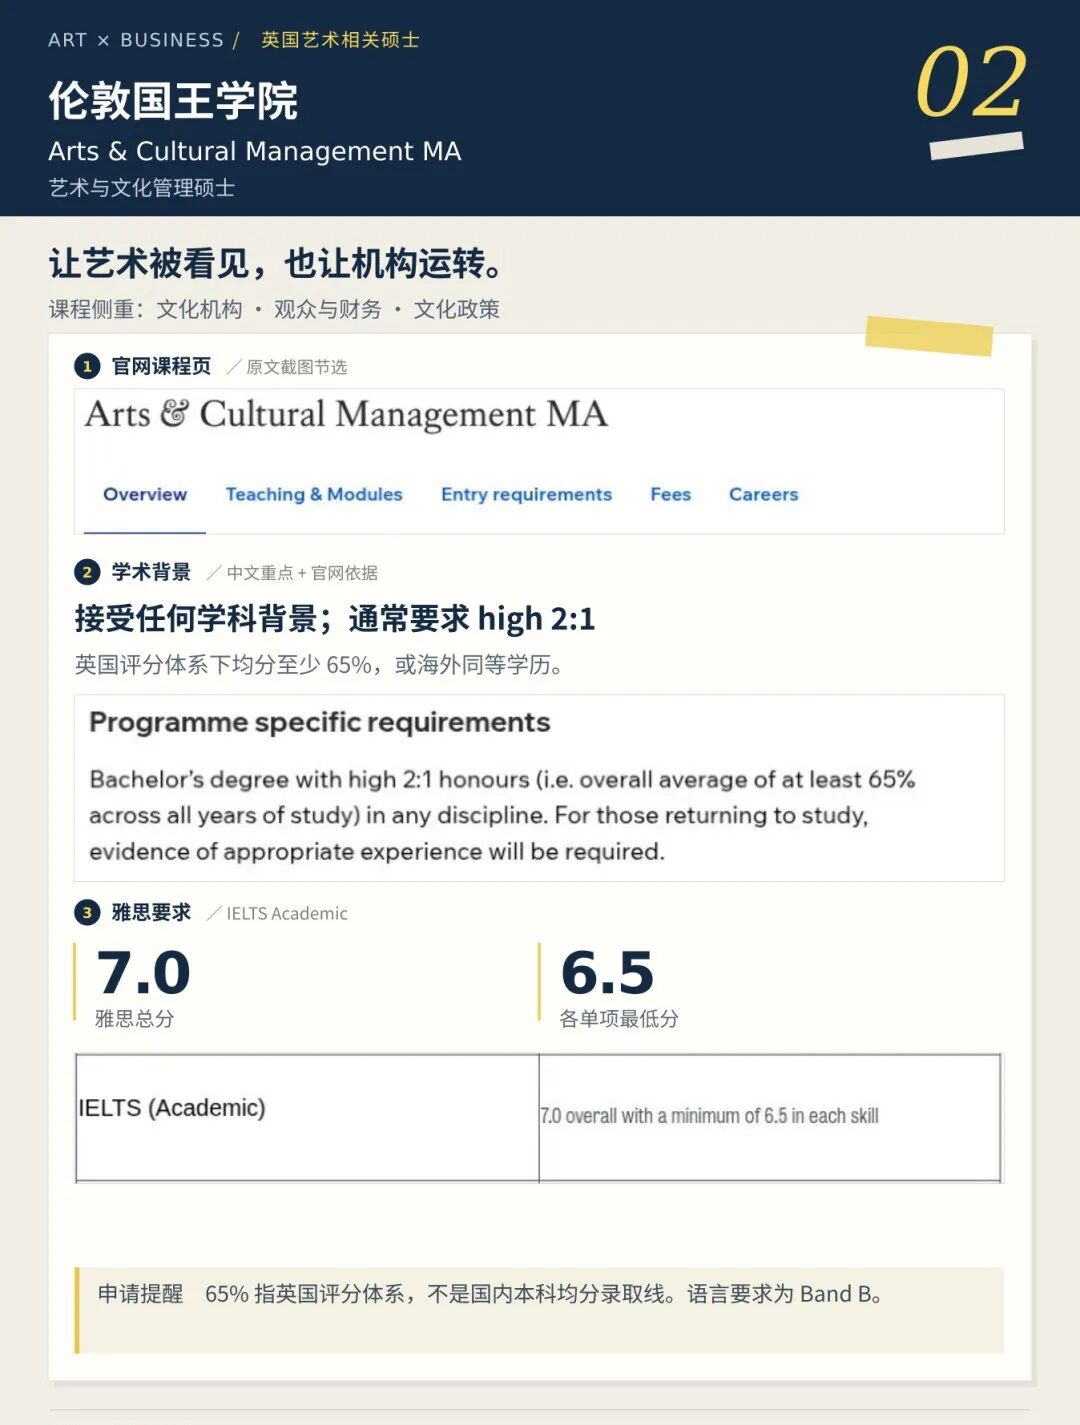Image resolution: width=1080 pixels, height=1425 pixels.
Task: Switch to Teaching & Modules tab
Action: click(314, 494)
